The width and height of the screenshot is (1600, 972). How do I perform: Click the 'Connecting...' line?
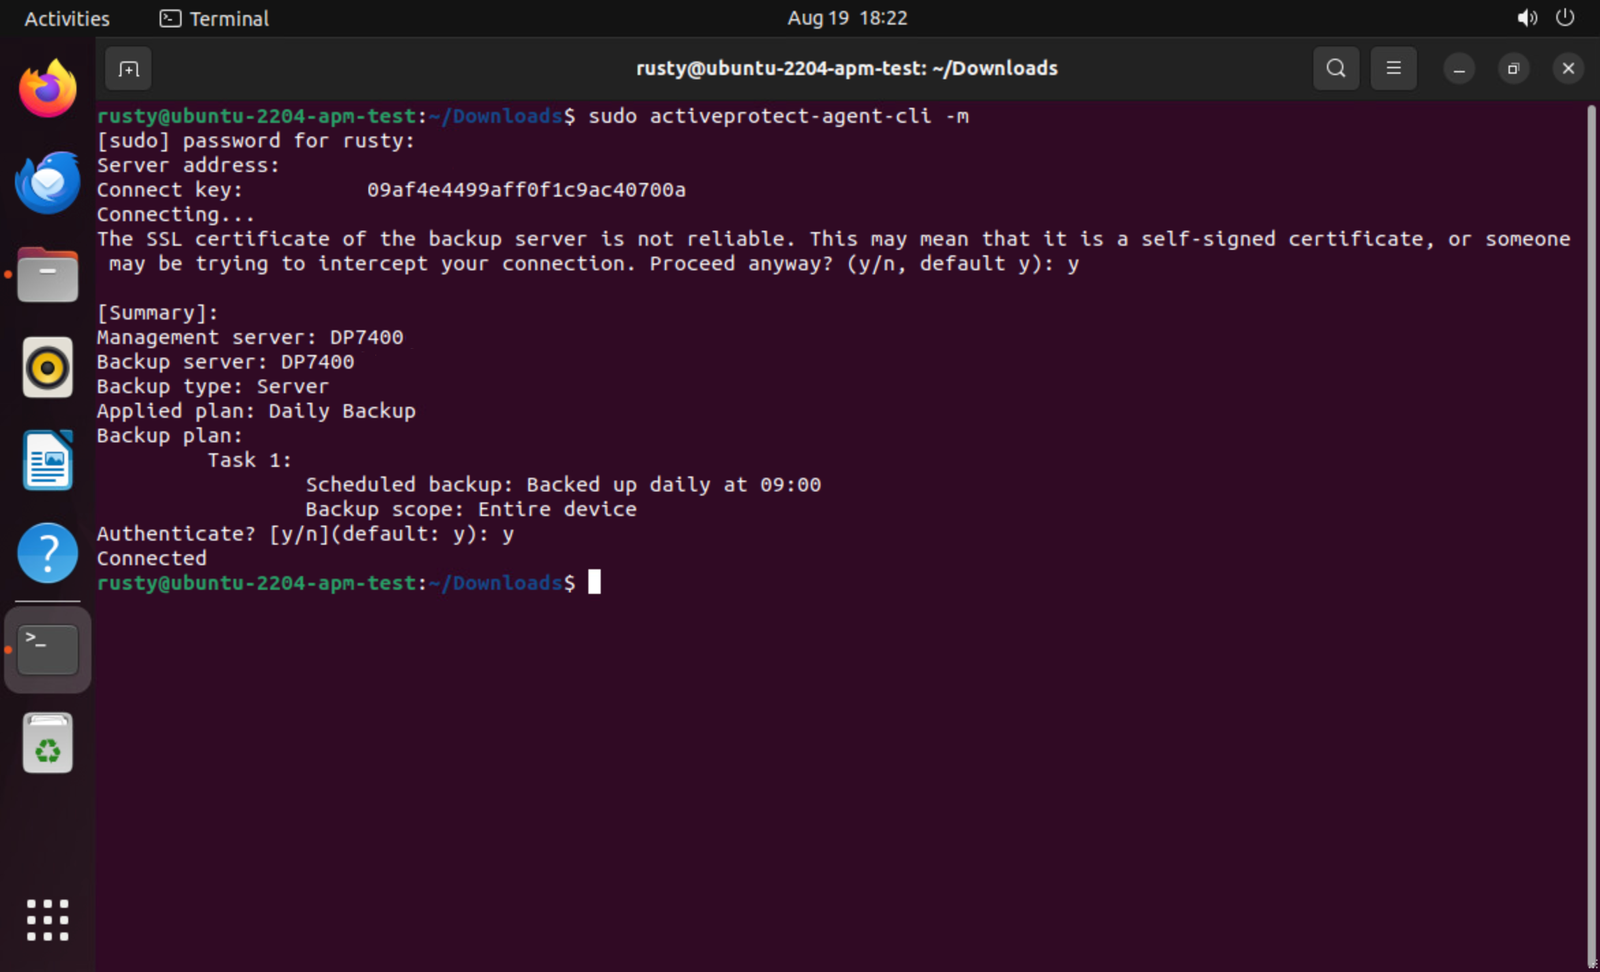(176, 214)
